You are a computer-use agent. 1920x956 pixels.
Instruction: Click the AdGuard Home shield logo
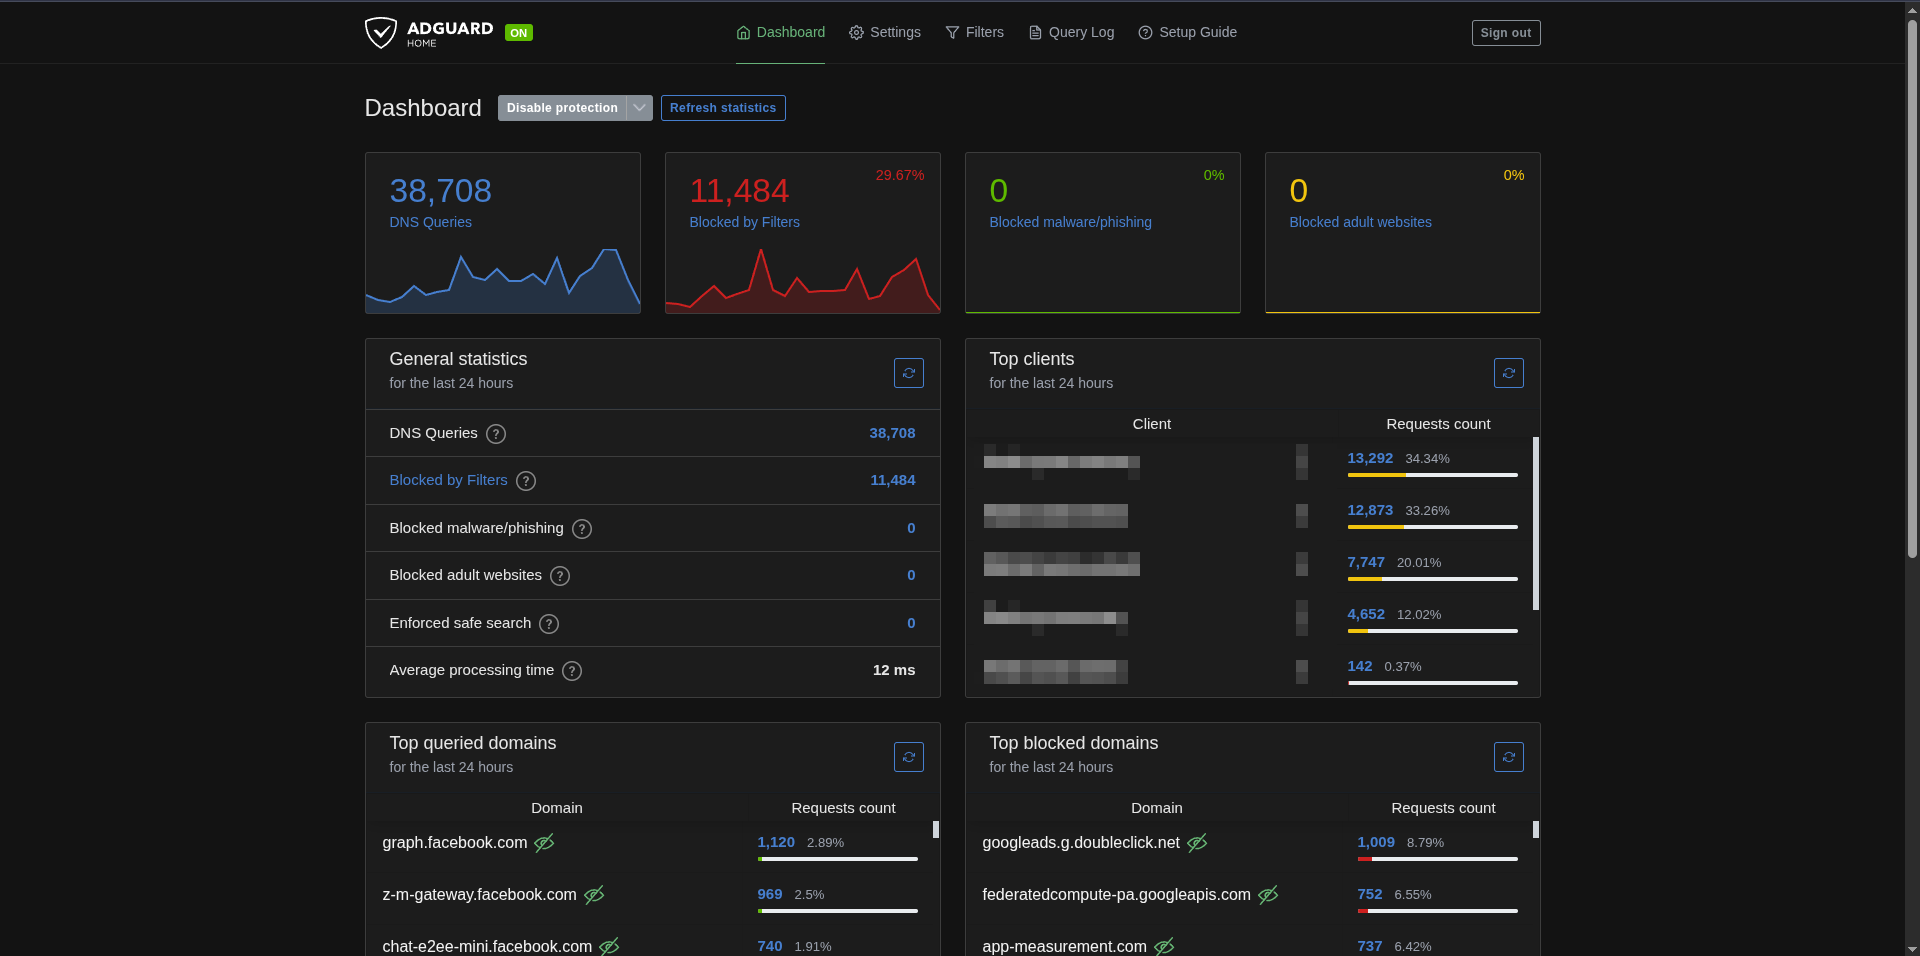(381, 32)
